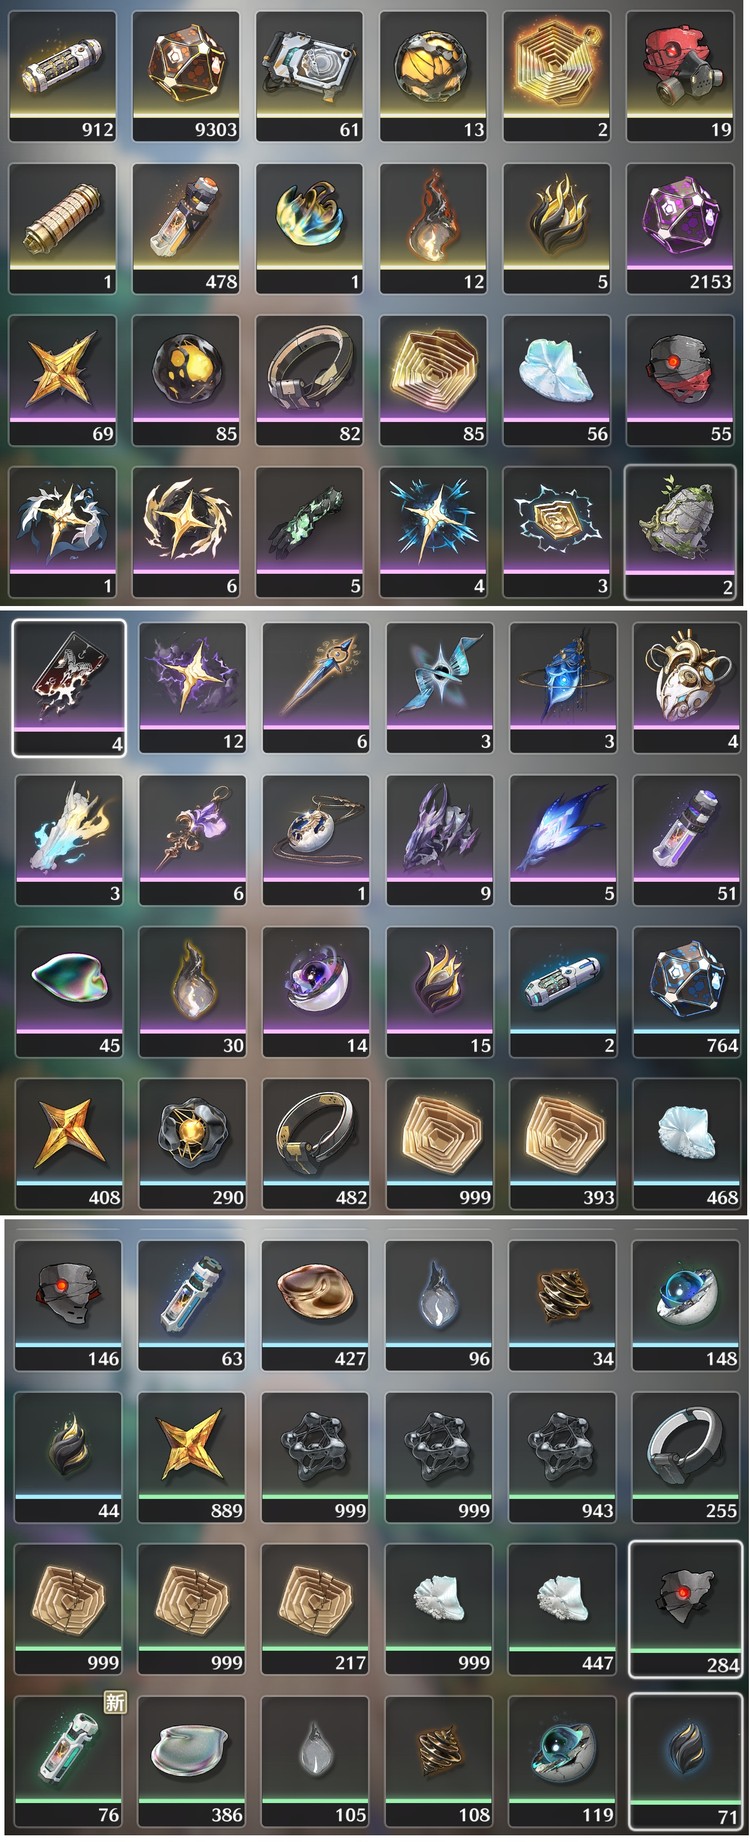Select the white crystal shard showing 56
The image size is (750, 1842).
click(556, 380)
